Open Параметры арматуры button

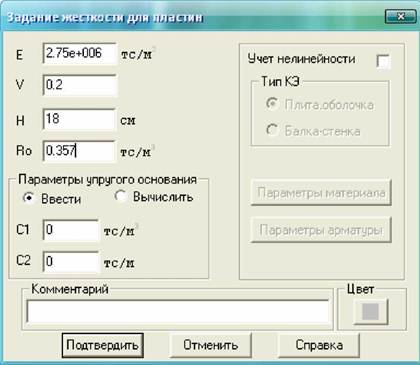pyautogui.click(x=321, y=230)
